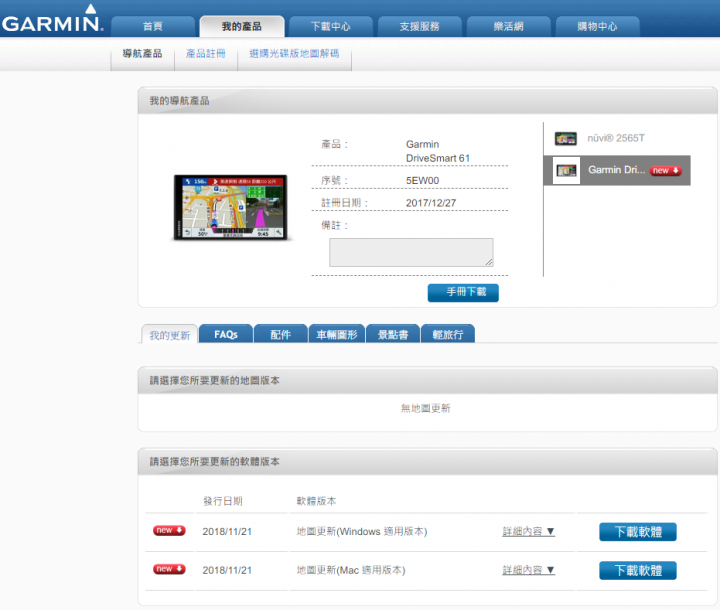720x610 pixels.
Task: Switch to the 配件 accessories tab
Action: pyautogui.click(x=281, y=334)
